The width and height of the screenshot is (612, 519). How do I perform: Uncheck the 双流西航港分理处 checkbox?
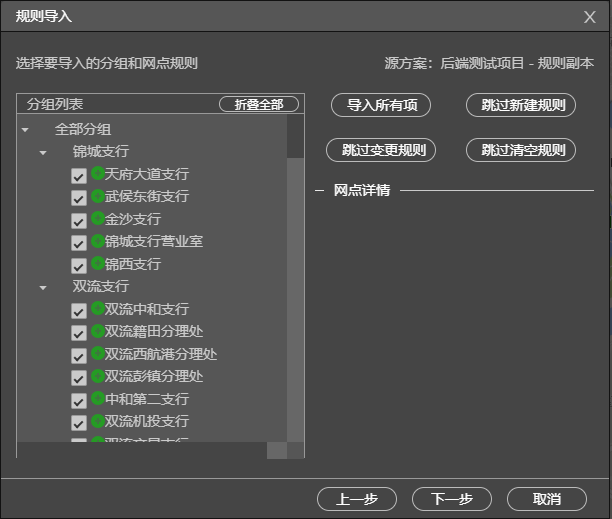click(79, 355)
